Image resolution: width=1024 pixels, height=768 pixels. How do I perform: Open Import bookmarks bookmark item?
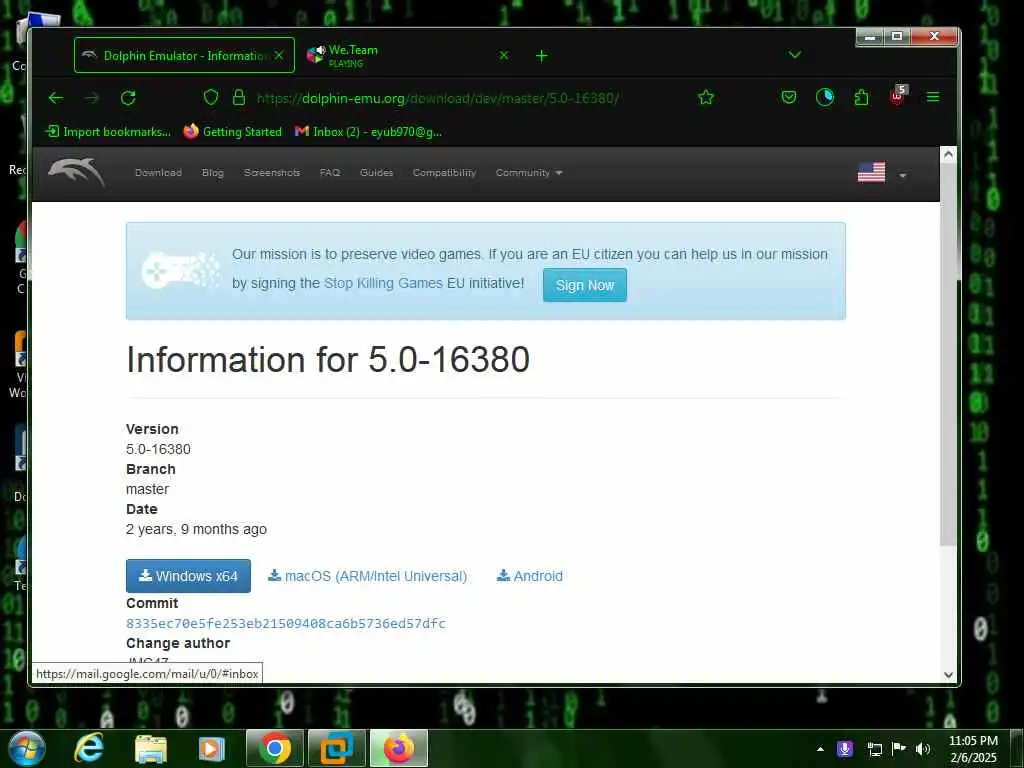pos(108,132)
